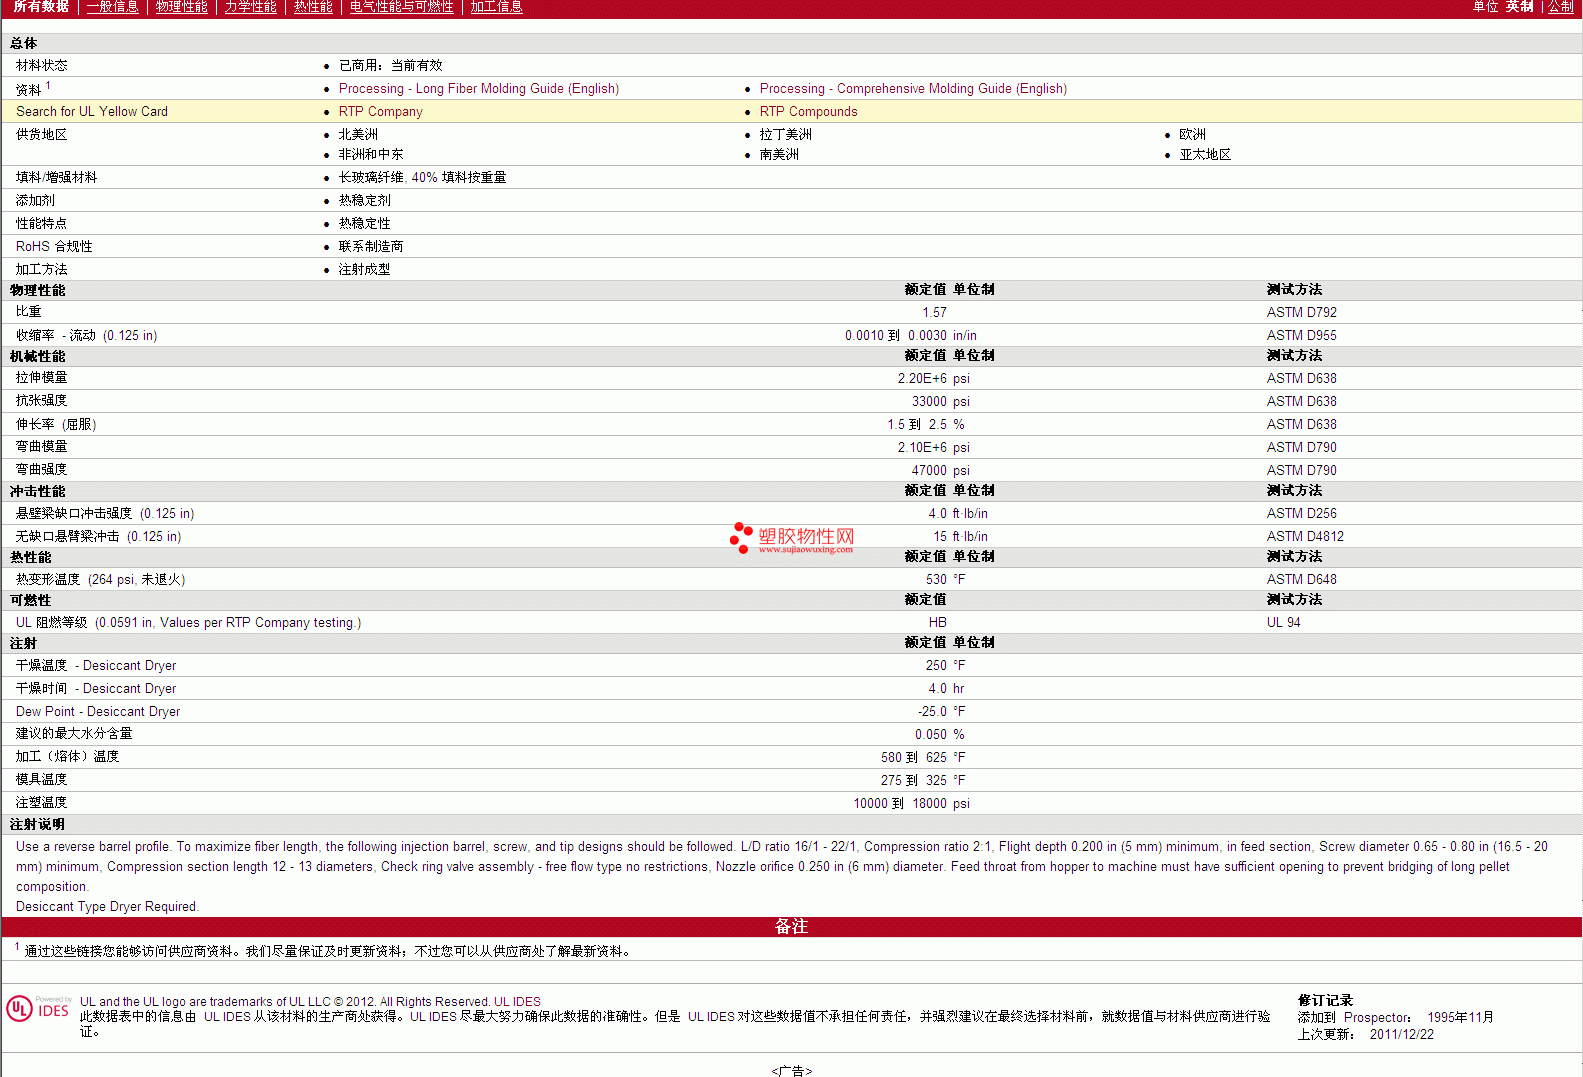Click the Search for UL Yellow Card label

click(92, 112)
